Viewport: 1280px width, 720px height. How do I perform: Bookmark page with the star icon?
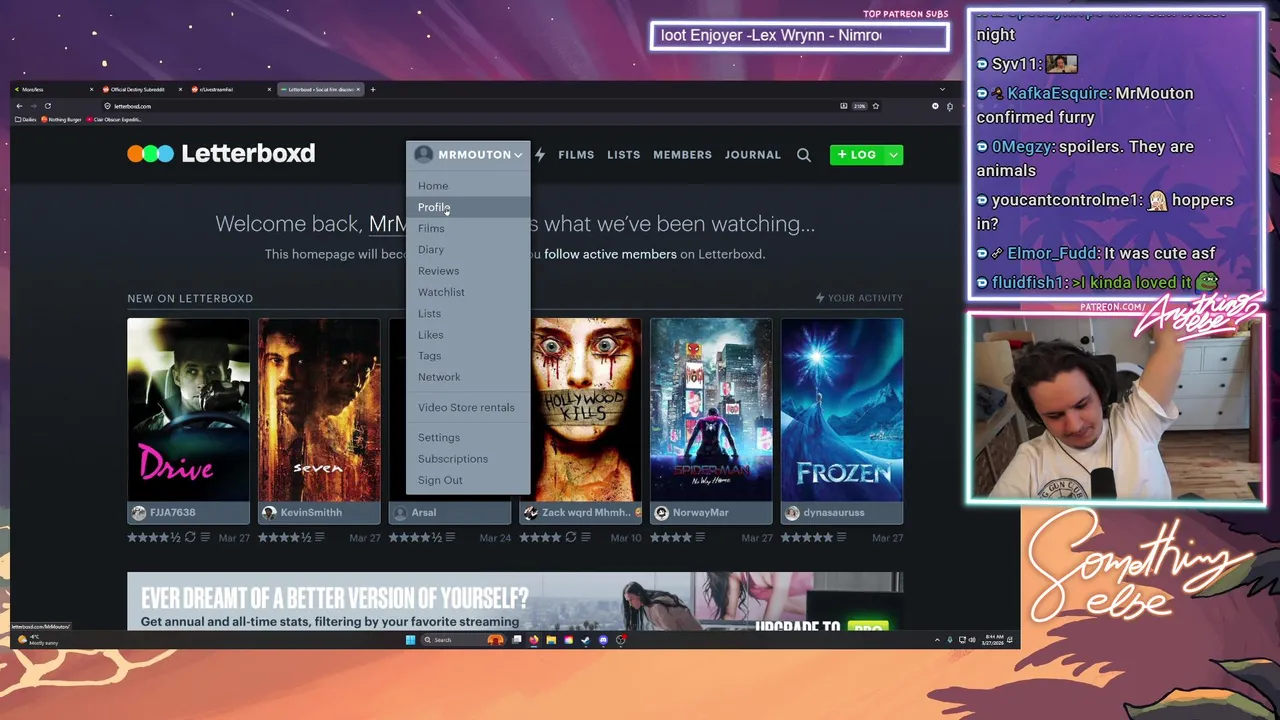[x=876, y=106]
